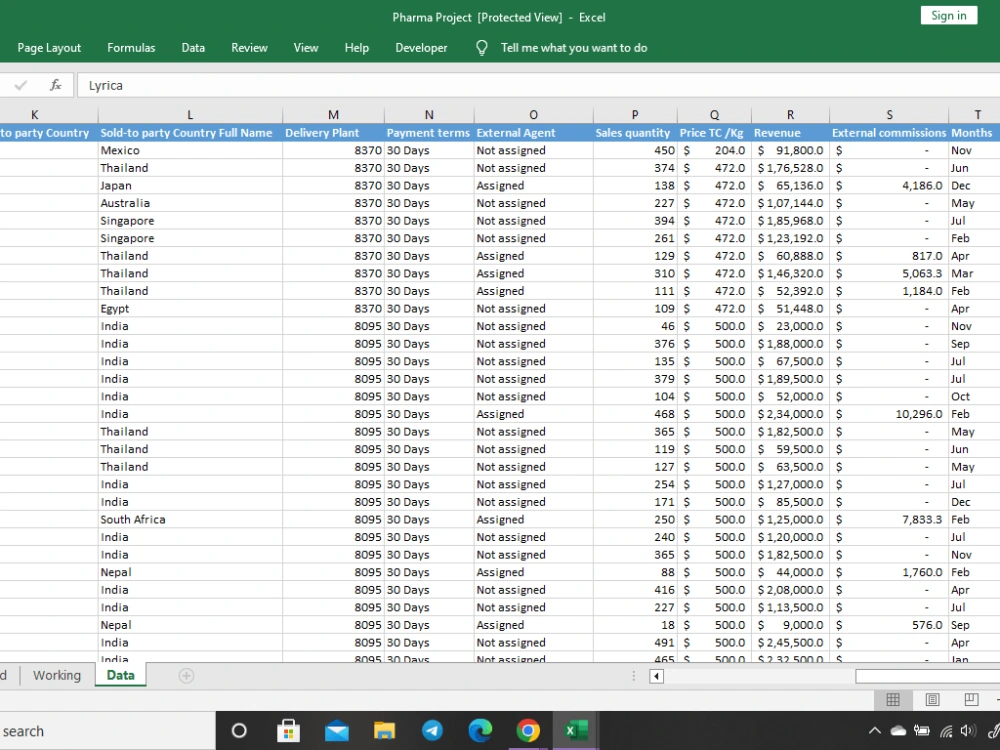
Task: Click the Tell me lightbulb icon
Action: tap(482, 48)
